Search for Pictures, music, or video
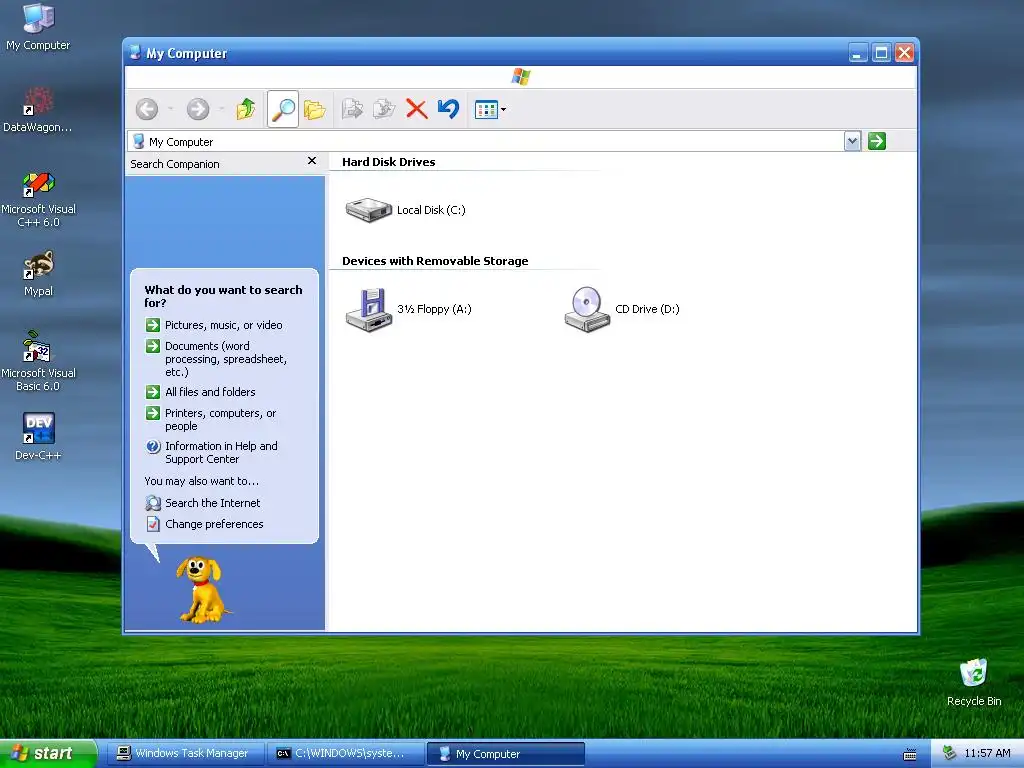This screenshot has height=768, width=1024. click(215, 325)
